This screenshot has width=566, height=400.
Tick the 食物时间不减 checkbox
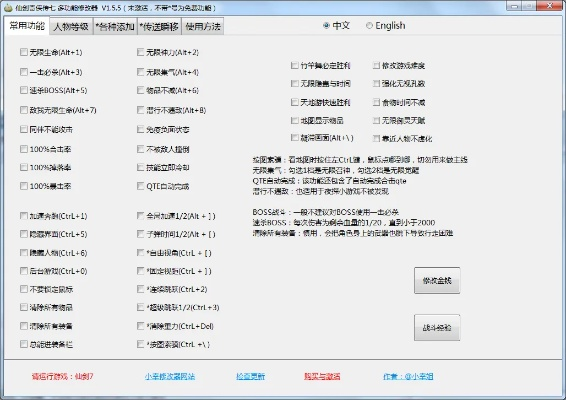(x=376, y=102)
